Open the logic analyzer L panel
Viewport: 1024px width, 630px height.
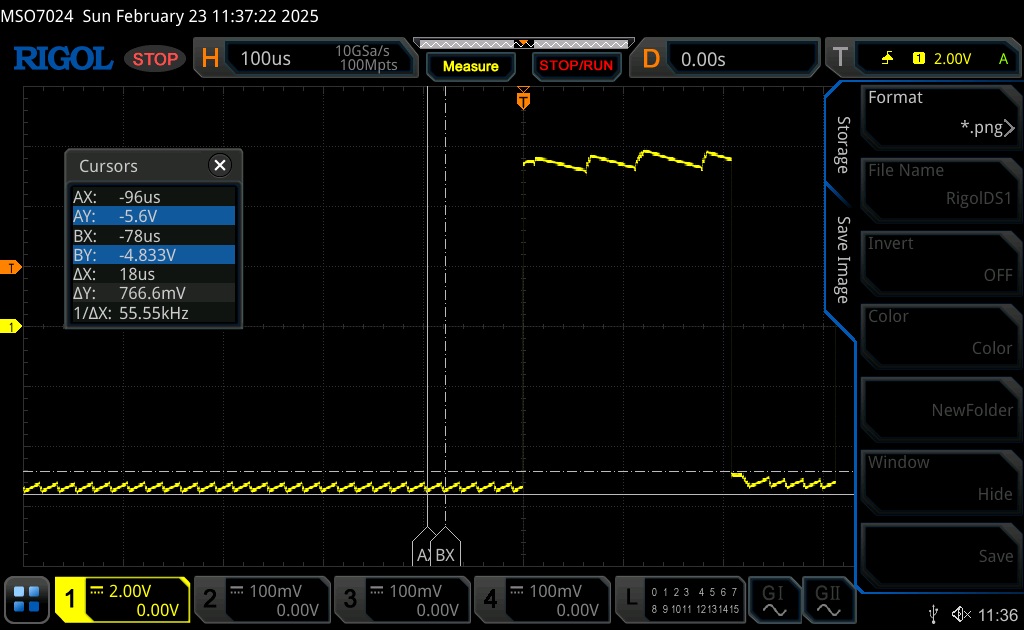pos(631,597)
